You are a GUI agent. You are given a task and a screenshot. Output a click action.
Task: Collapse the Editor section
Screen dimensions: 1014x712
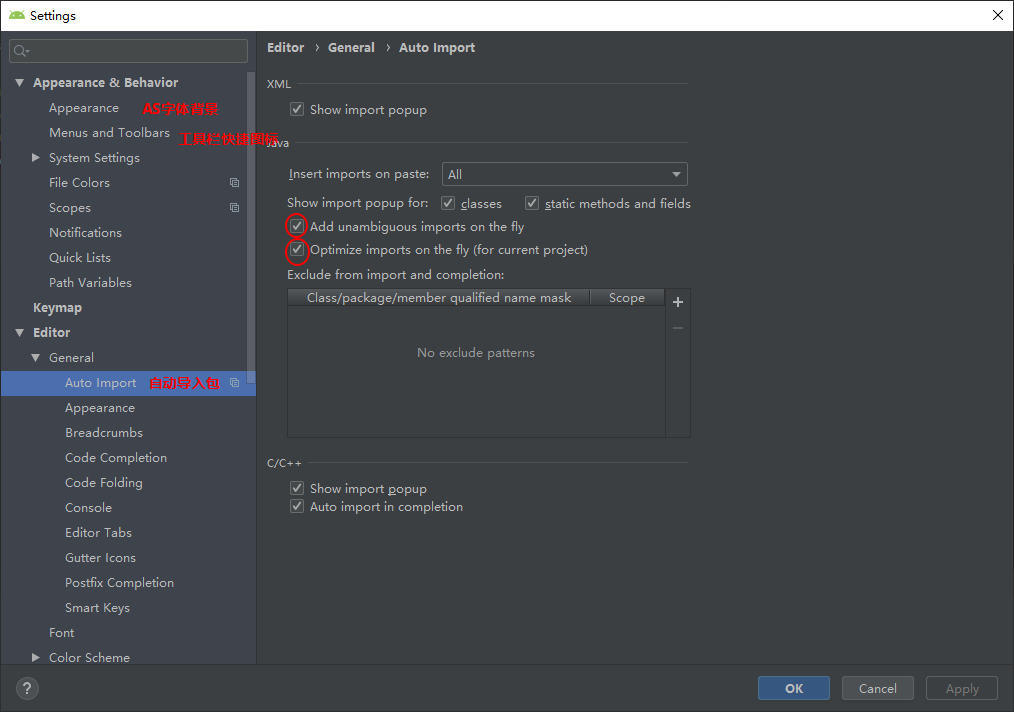pos(19,332)
